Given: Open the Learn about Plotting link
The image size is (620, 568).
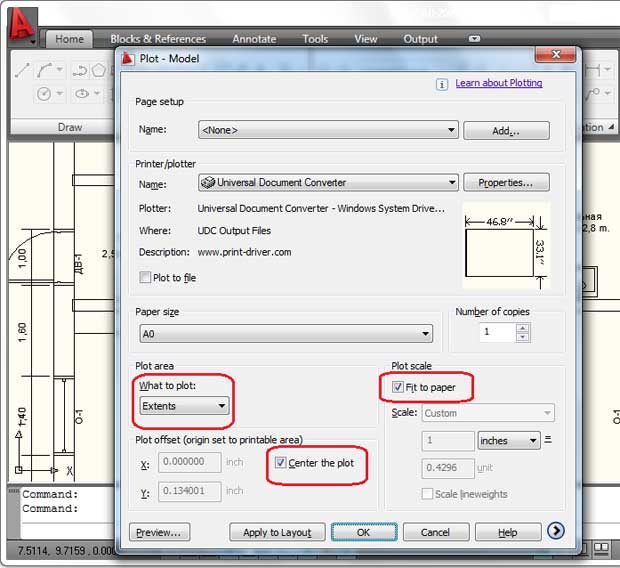Looking at the screenshot, I should point(499,83).
